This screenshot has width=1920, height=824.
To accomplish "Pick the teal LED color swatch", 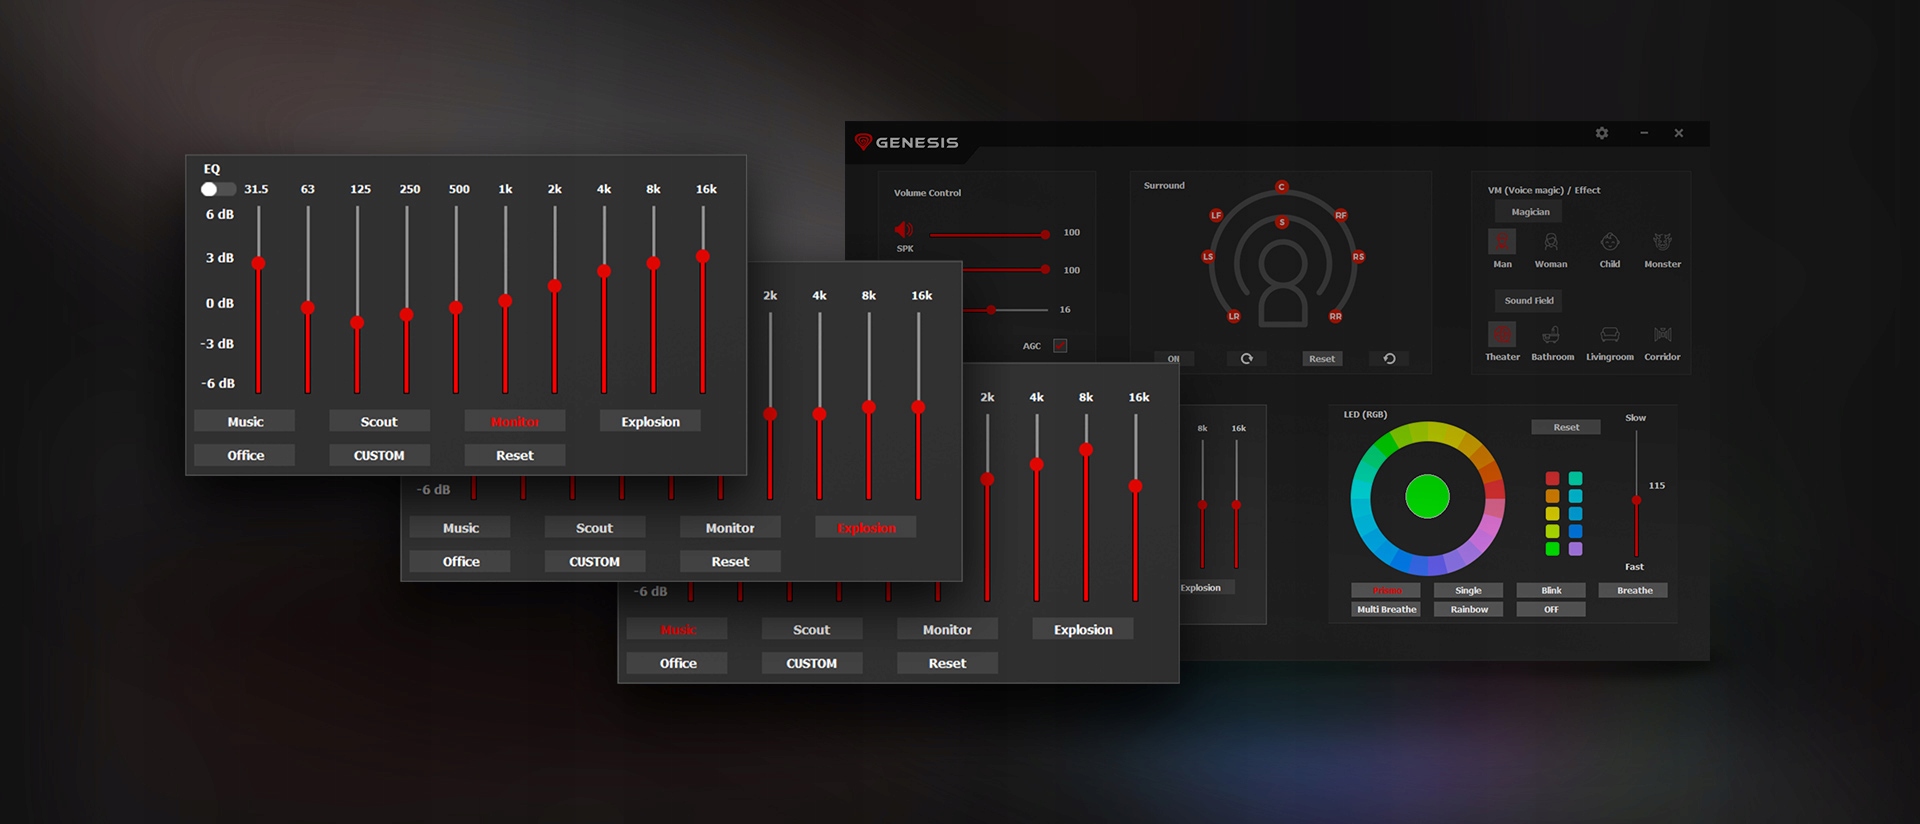I will coord(1576,479).
